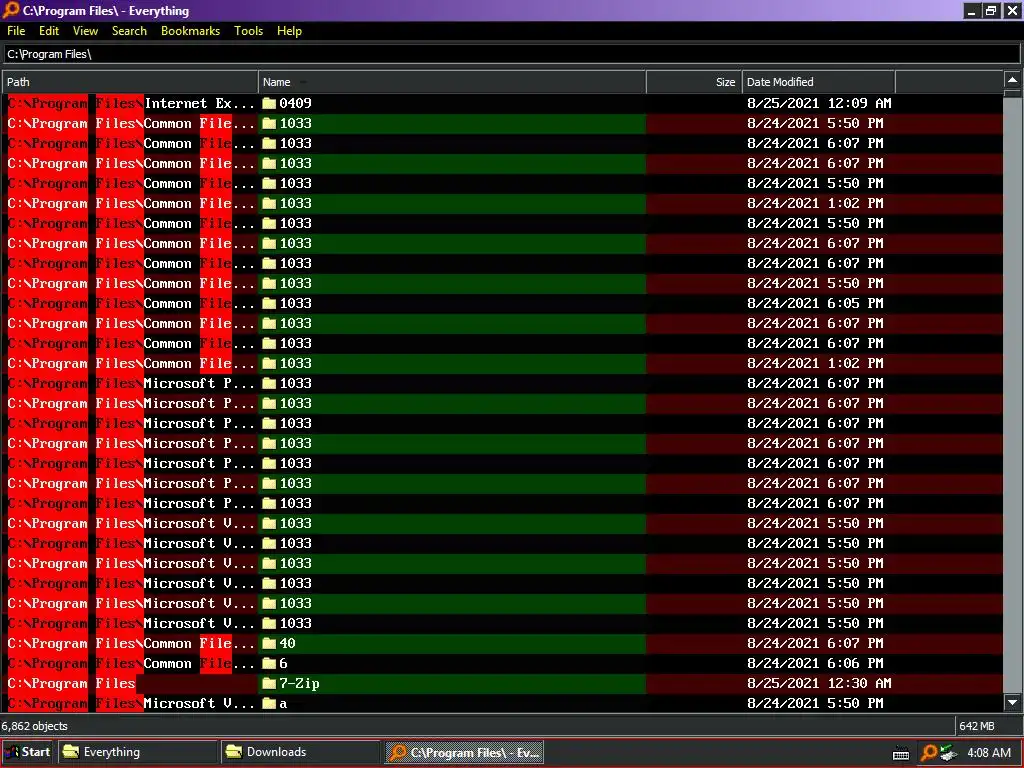Click the C:\Program Files\ - Ev... taskbar button
This screenshot has height=768, width=1024.
tap(464, 752)
